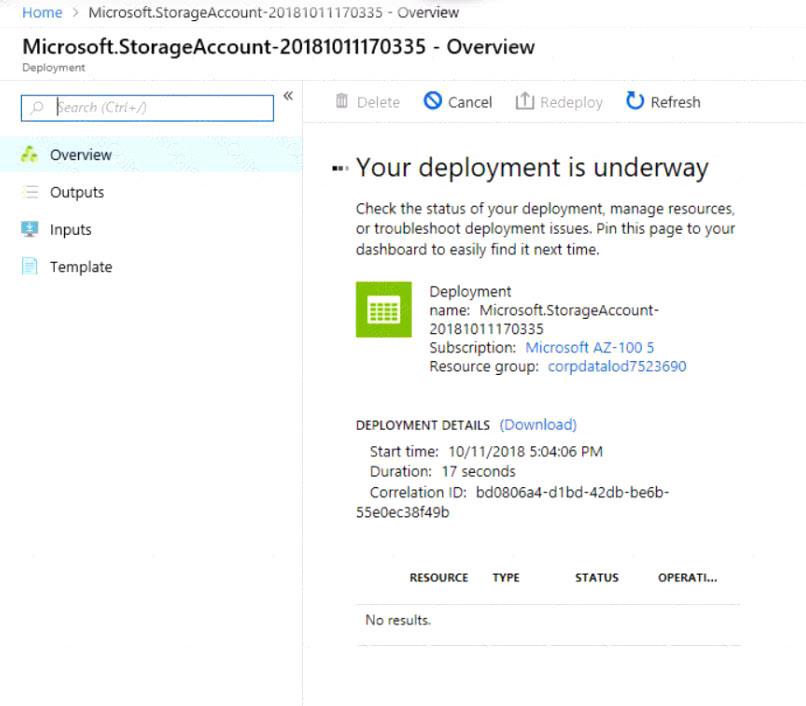Go to Home in the breadcrumb

pyautogui.click(x=42, y=12)
